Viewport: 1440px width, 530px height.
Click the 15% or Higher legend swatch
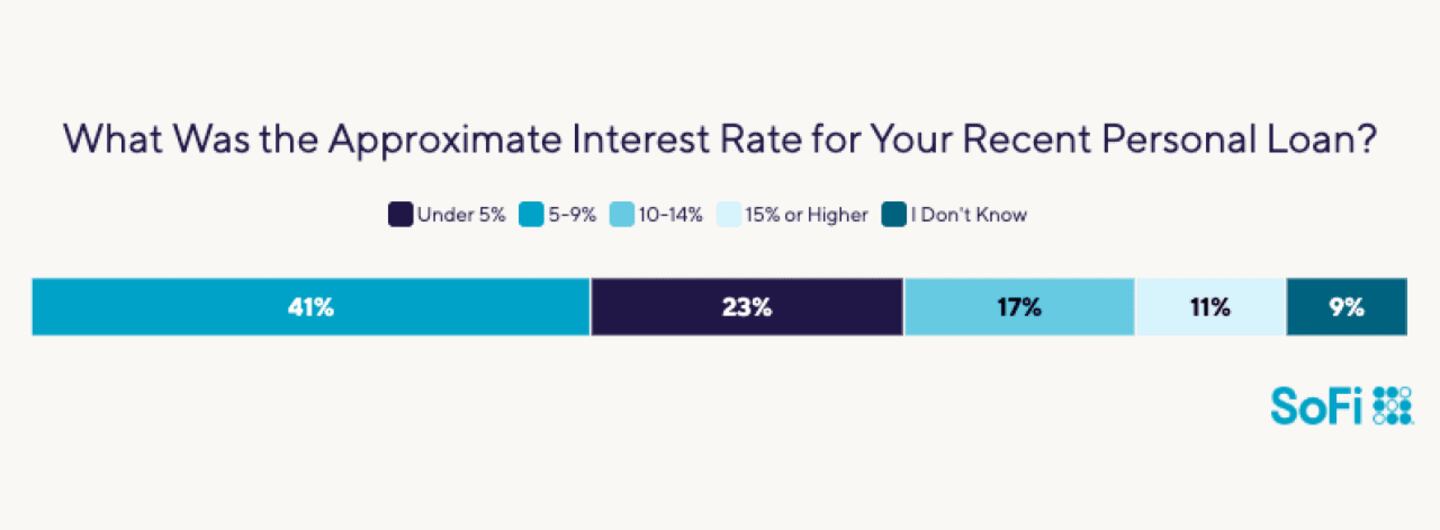pyautogui.click(x=729, y=215)
